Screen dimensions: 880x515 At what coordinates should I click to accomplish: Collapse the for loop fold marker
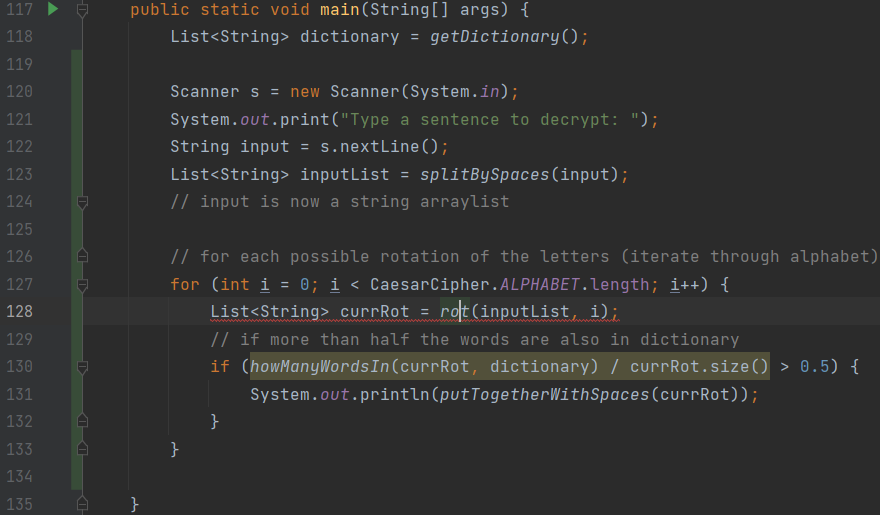(82, 285)
